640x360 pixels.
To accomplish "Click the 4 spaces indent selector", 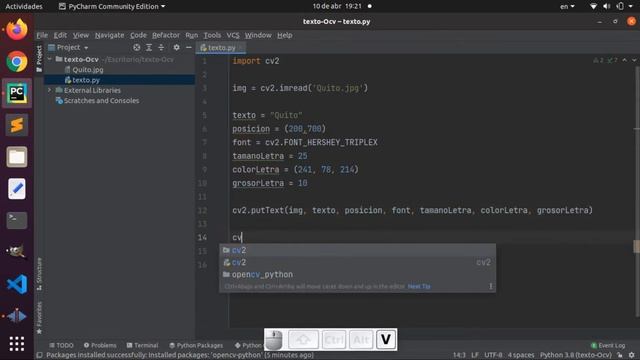I will click(x=521, y=355).
